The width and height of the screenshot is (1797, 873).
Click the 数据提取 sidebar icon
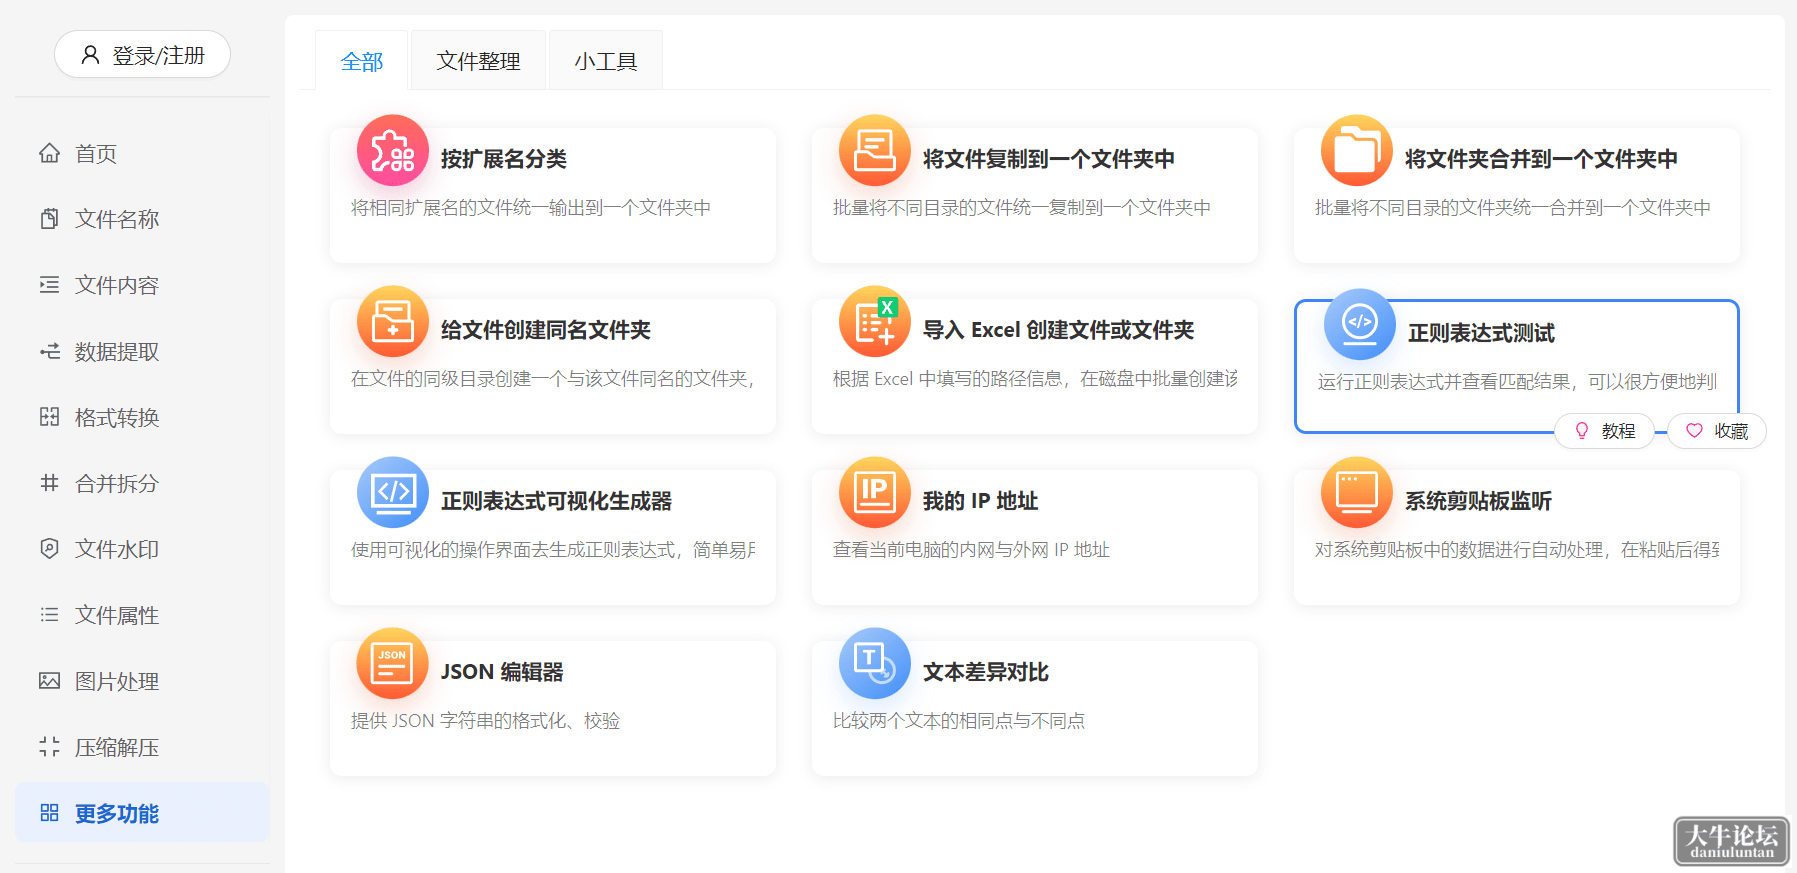(x=49, y=351)
